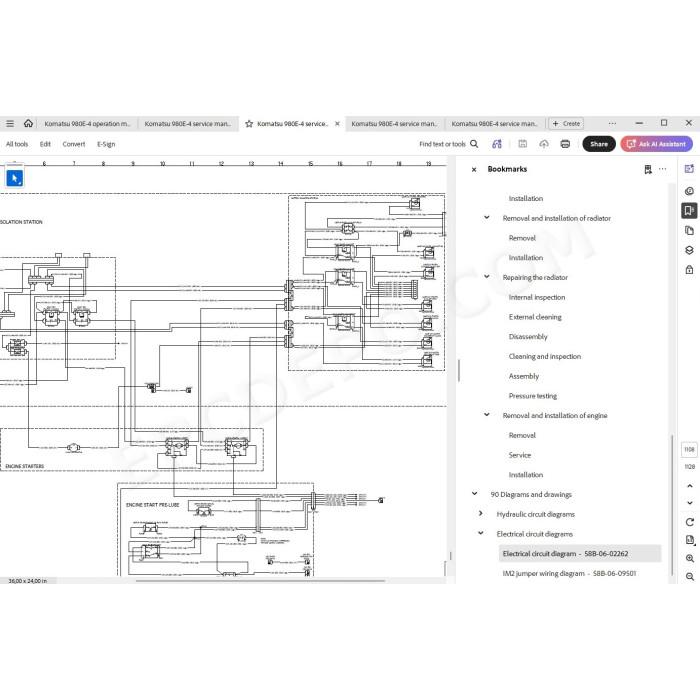
Task: Upload file to cloud
Action: click(544, 144)
